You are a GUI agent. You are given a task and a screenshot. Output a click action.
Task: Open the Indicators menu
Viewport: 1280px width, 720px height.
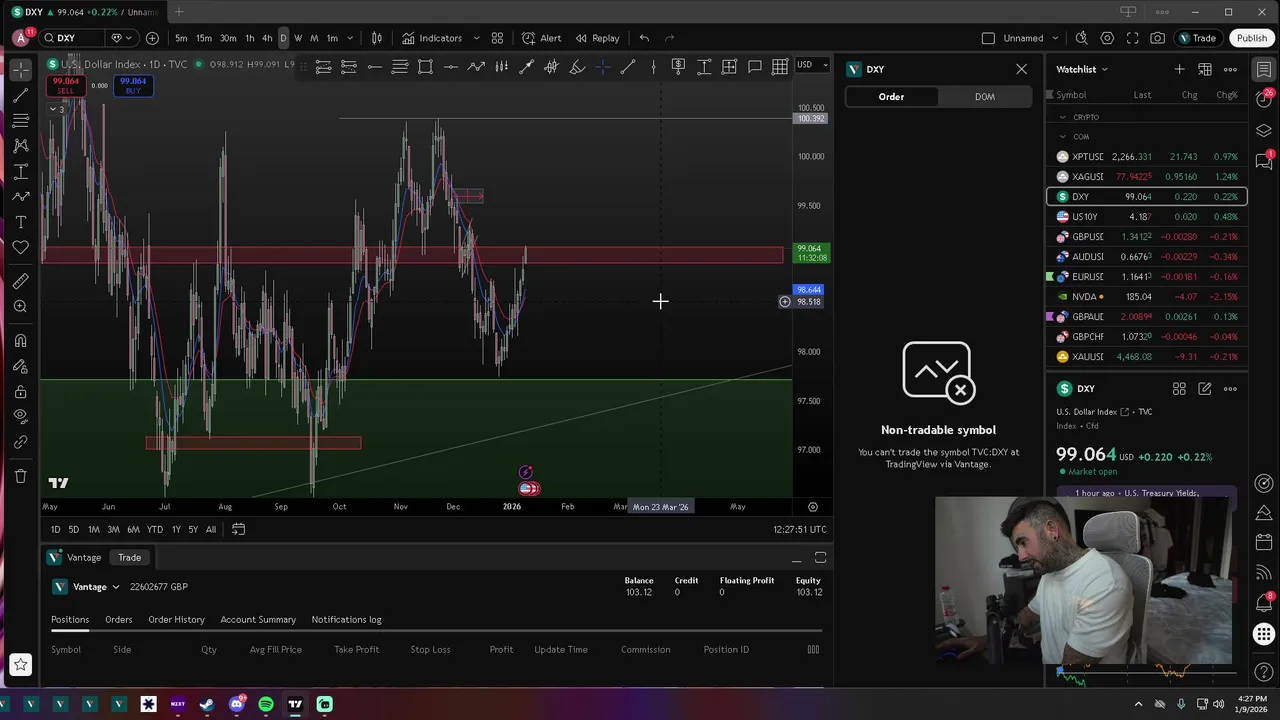click(432, 38)
